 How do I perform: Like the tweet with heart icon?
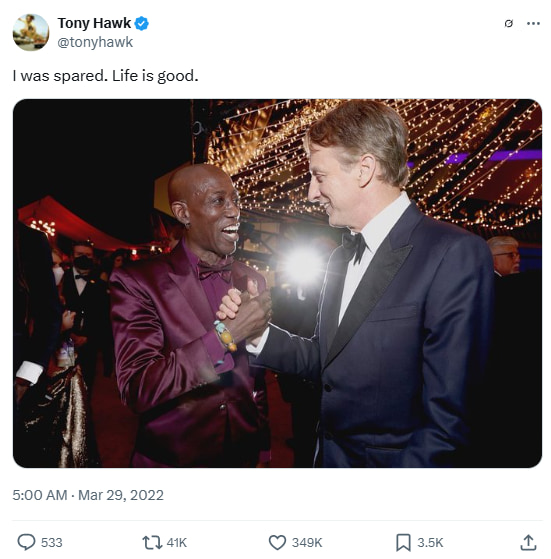(x=277, y=543)
